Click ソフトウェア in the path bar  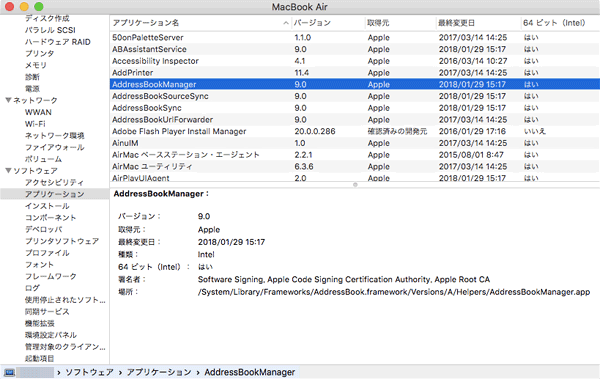click(89, 372)
